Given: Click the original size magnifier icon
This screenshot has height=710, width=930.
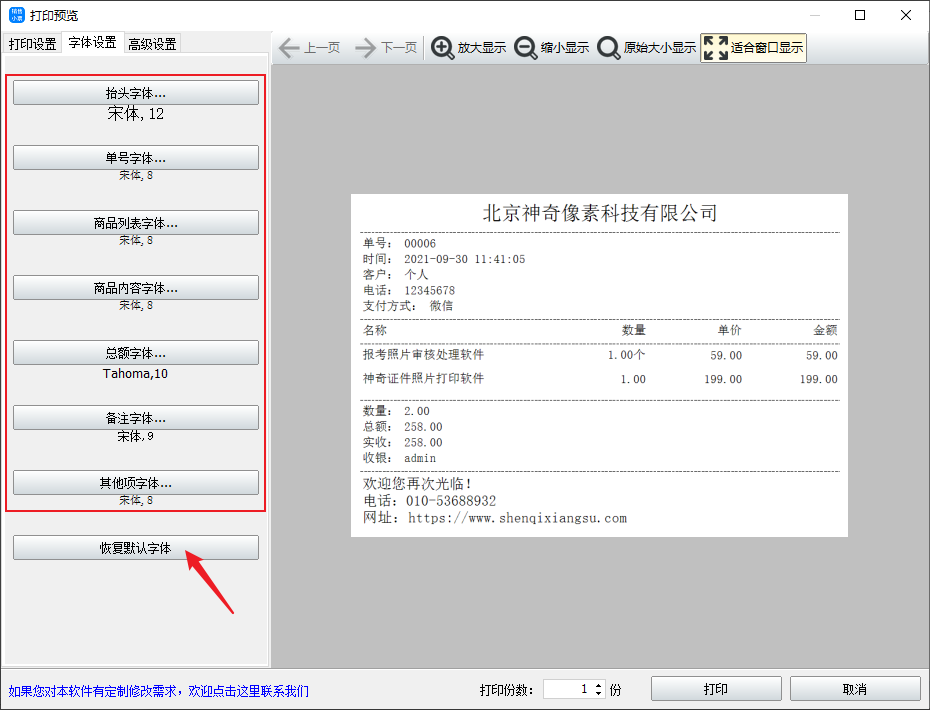Looking at the screenshot, I should [x=609, y=47].
